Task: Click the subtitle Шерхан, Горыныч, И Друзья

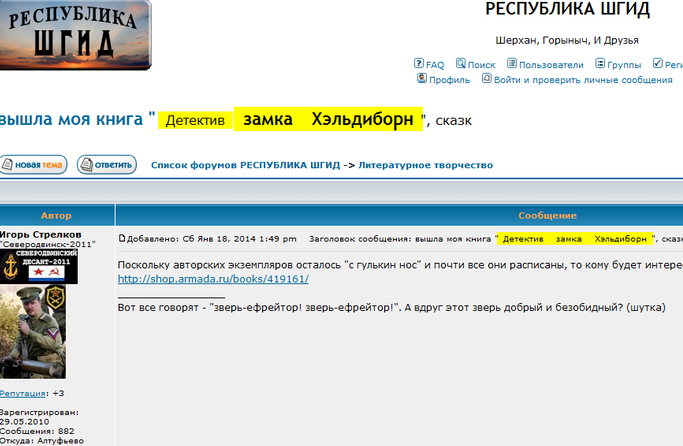Action: 567,41
